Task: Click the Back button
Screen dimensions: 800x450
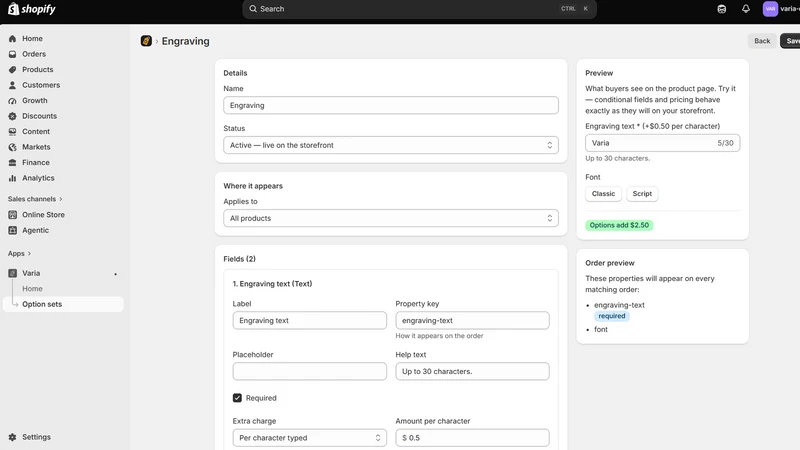Action: pyautogui.click(x=762, y=41)
